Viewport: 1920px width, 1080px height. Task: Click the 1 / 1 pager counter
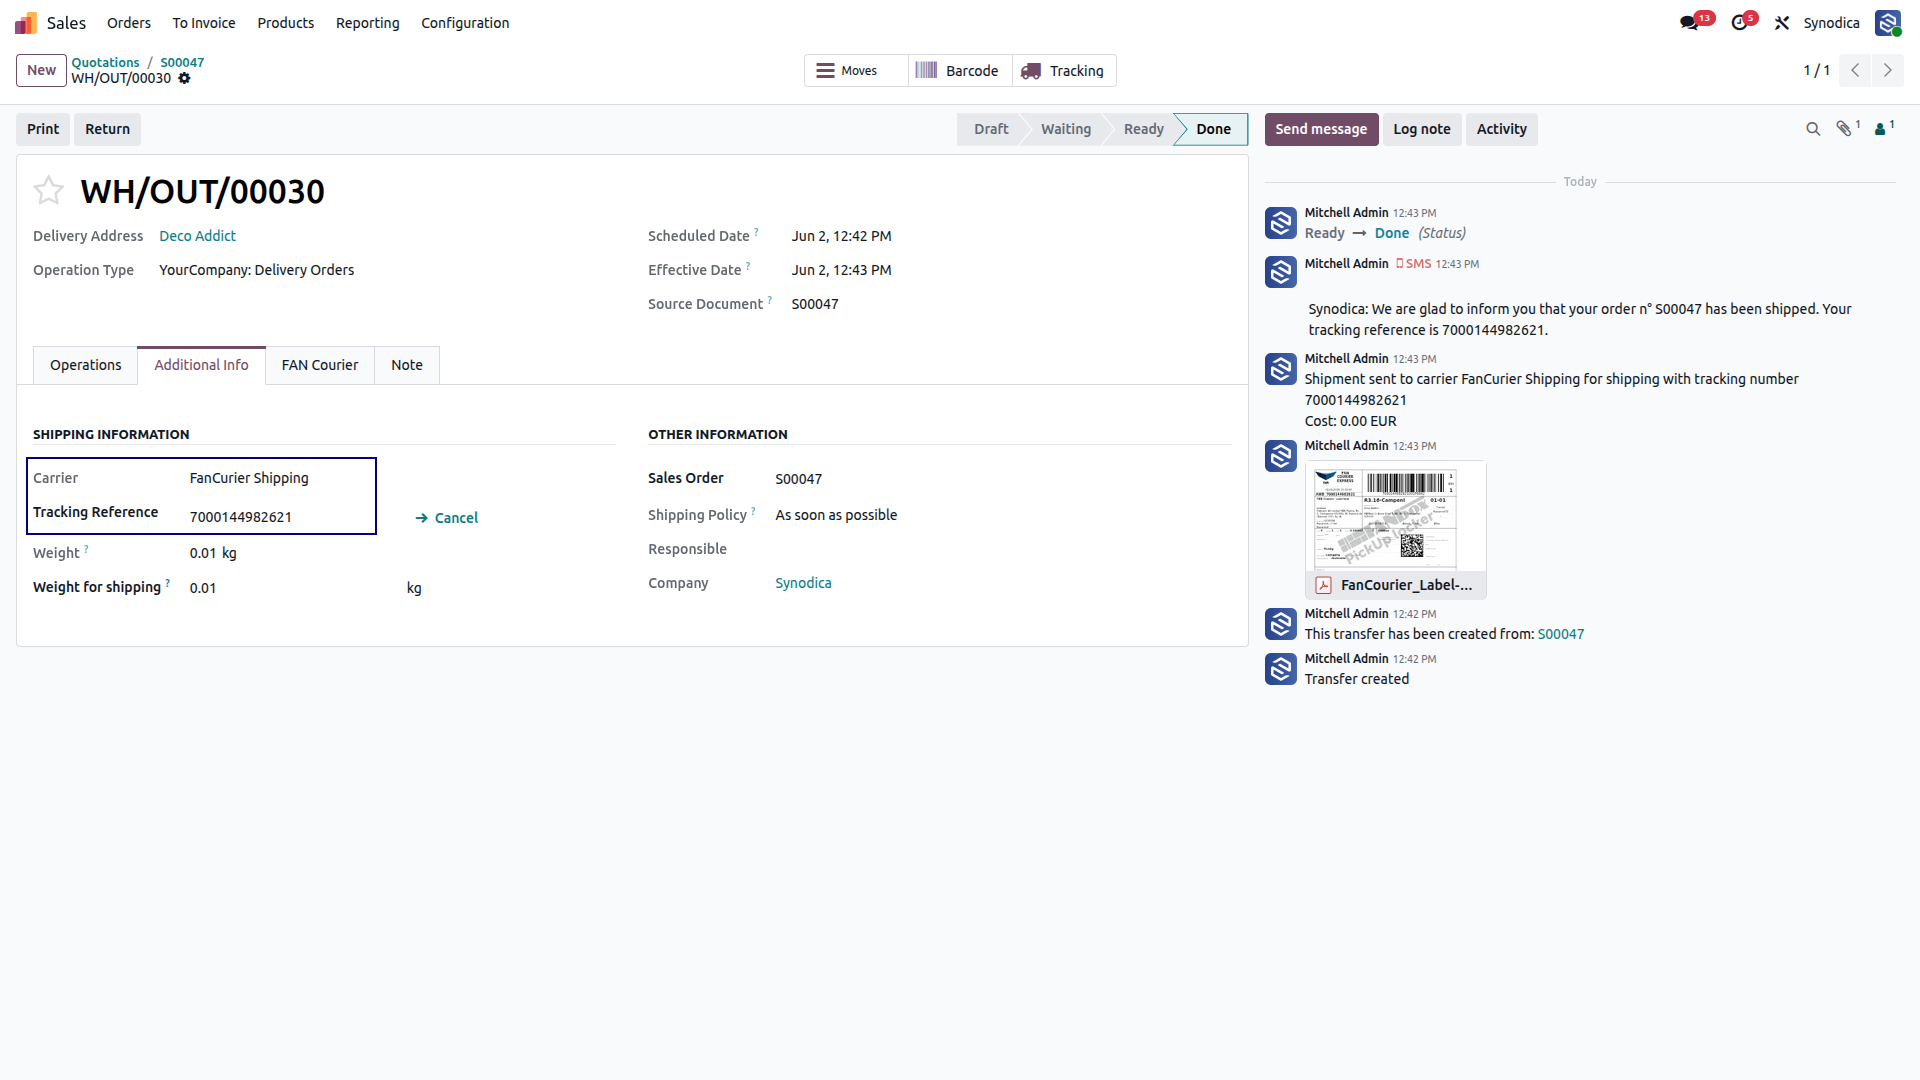(x=1816, y=70)
